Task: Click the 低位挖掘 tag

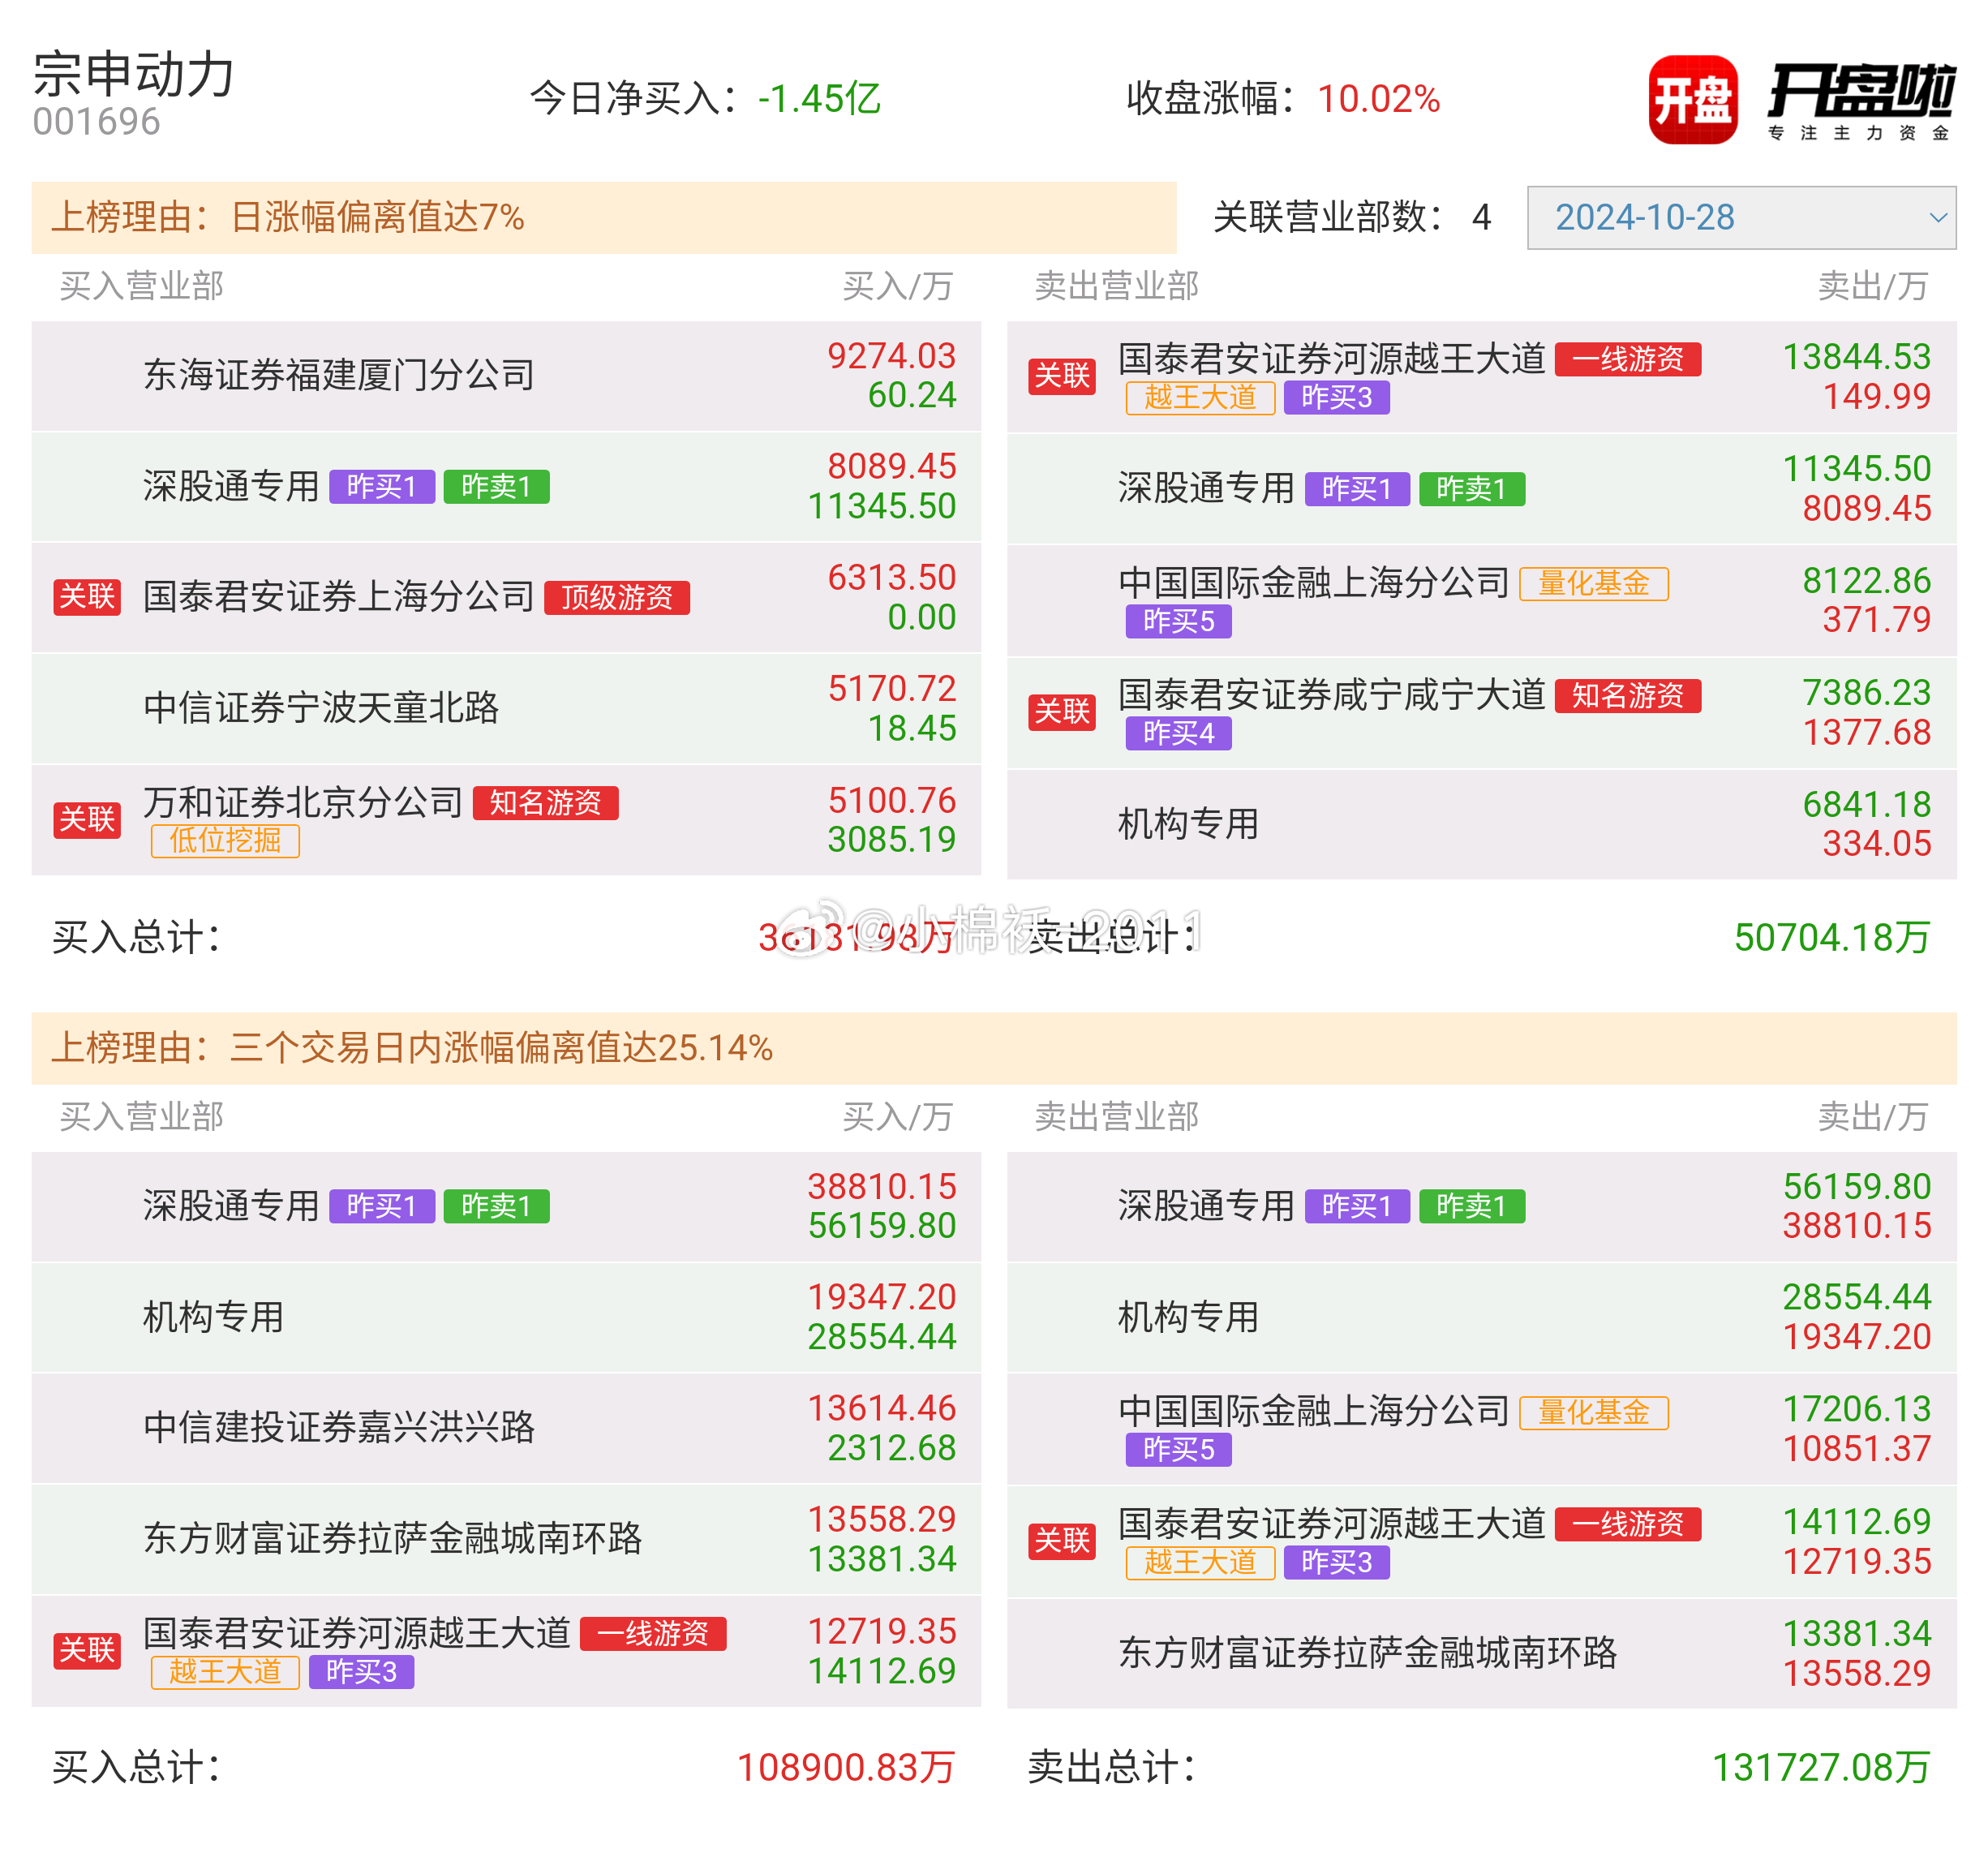Action: click(225, 841)
